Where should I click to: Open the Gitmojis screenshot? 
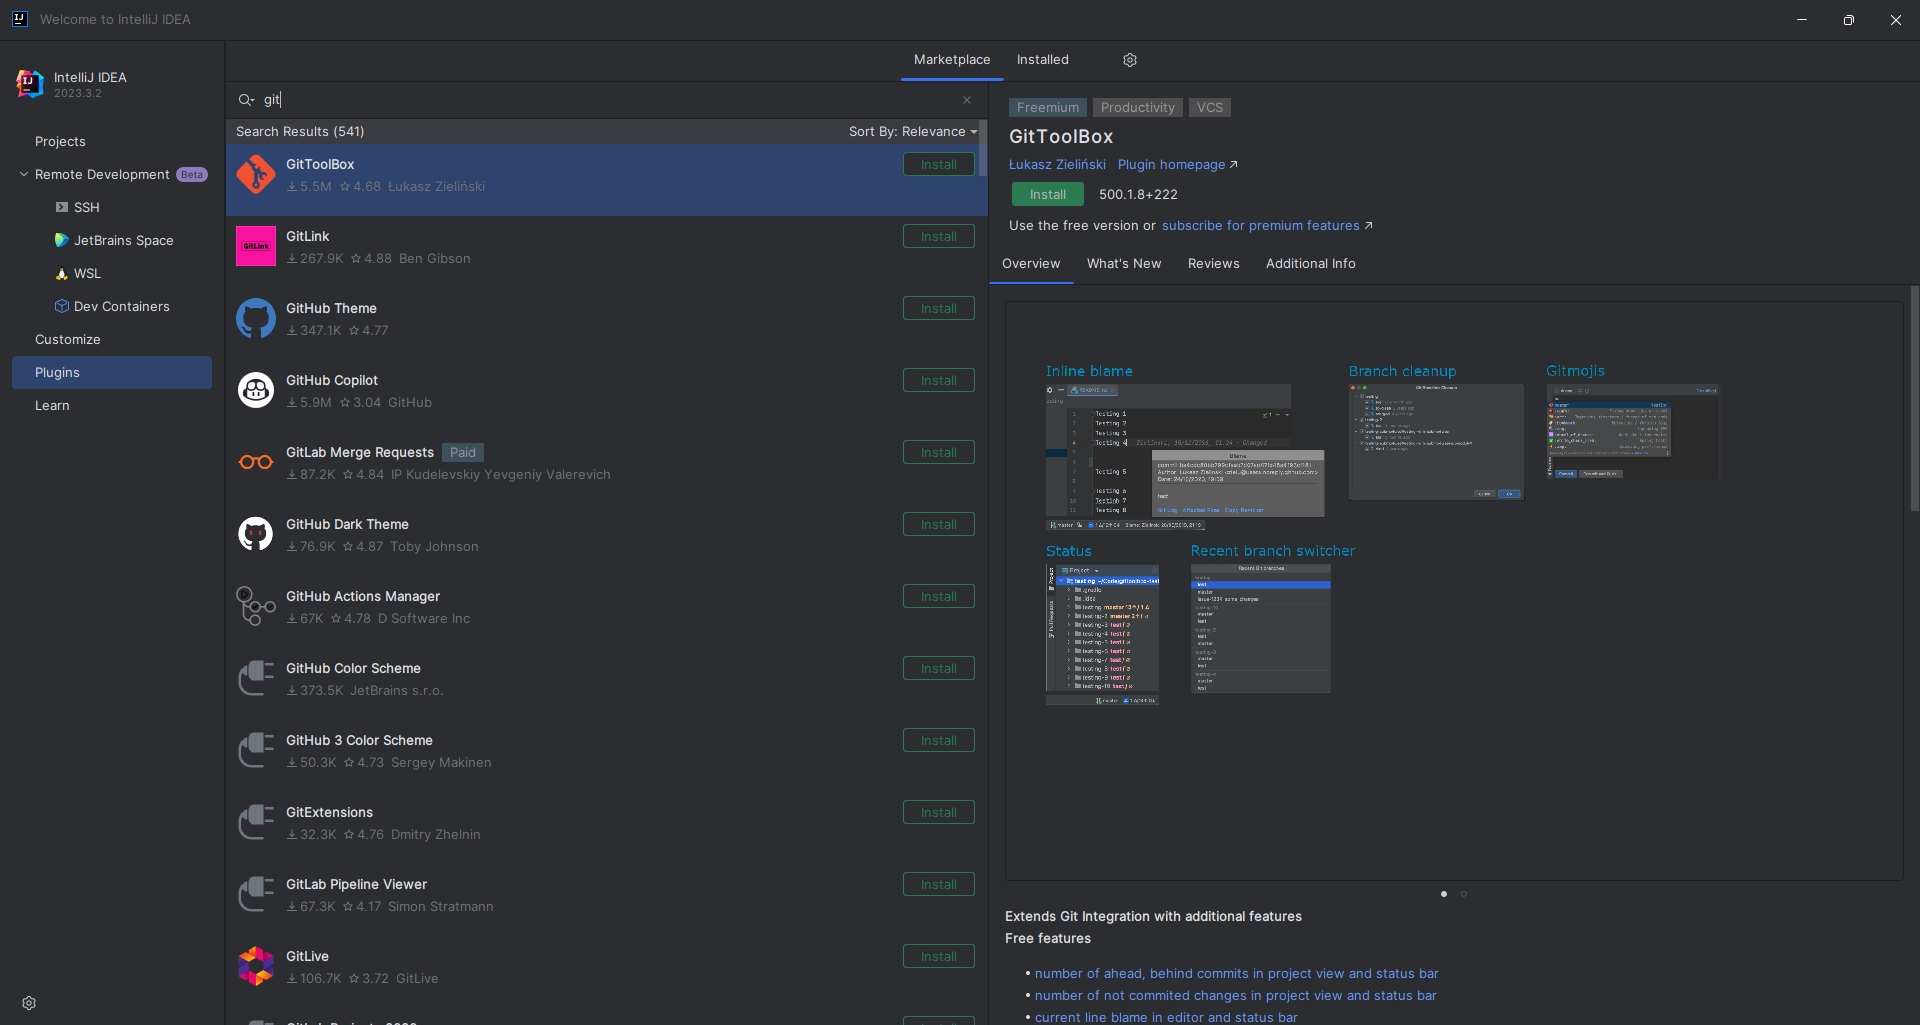[x=1633, y=432]
